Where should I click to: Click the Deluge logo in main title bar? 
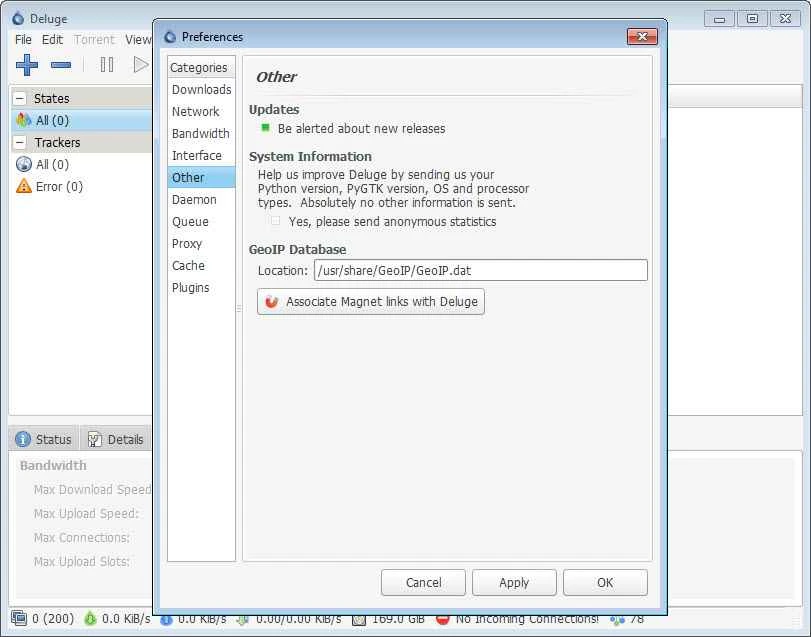(18, 19)
